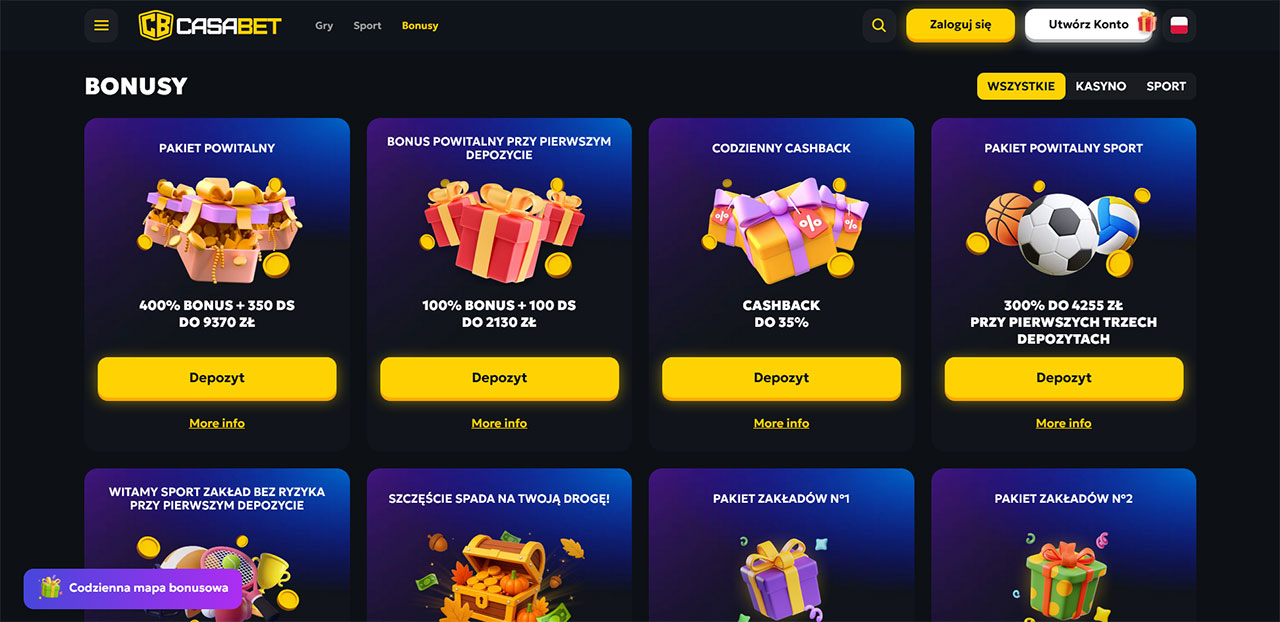Image resolution: width=1280 pixels, height=622 pixels.
Task: Open the search magnifier icon
Action: (879, 26)
